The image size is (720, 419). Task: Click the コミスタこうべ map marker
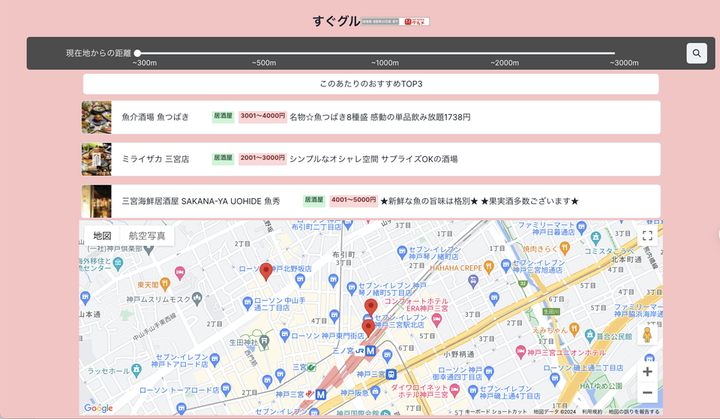(x=596, y=238)
